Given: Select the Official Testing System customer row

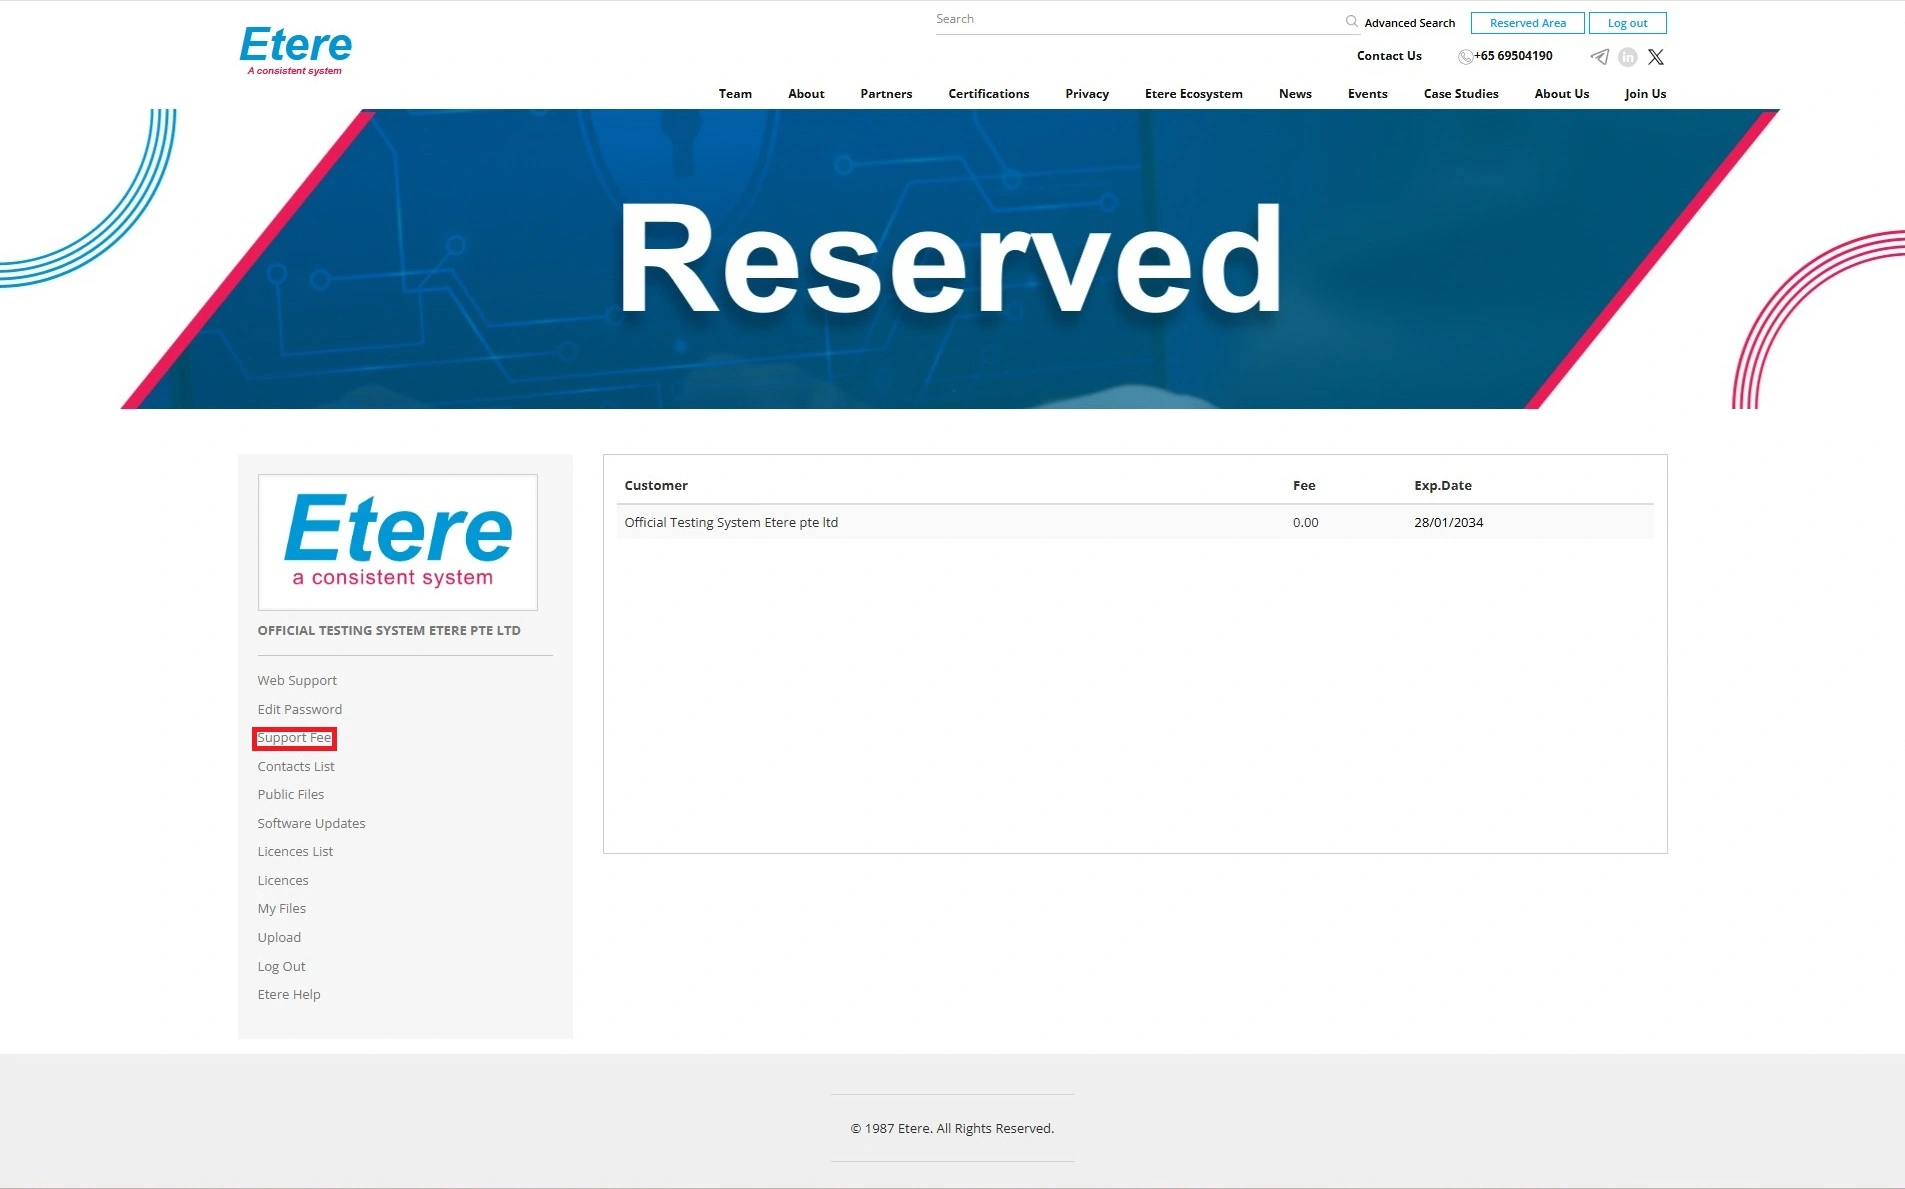Looking at the screenshot, I should pyautogui.click(x=731, y=522).
